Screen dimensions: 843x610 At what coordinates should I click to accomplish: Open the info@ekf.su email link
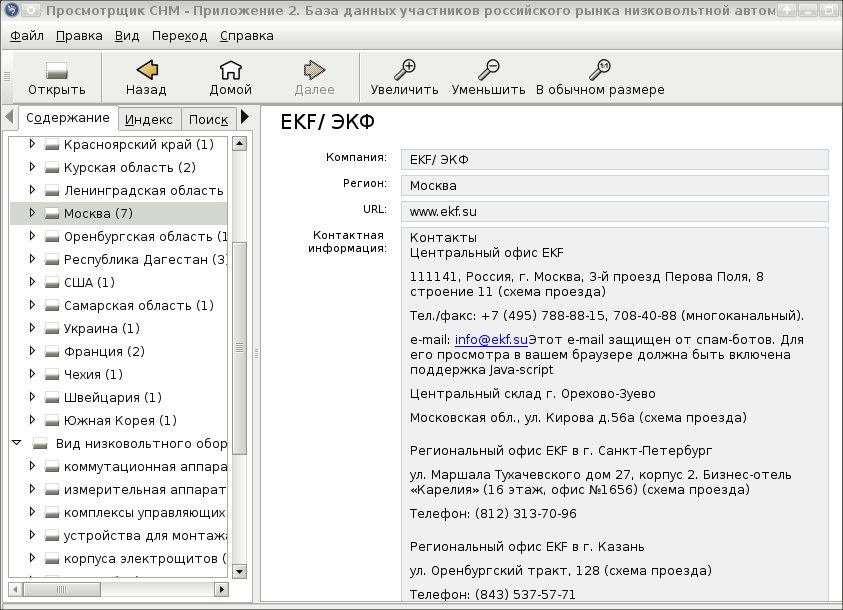coord(491,340)
